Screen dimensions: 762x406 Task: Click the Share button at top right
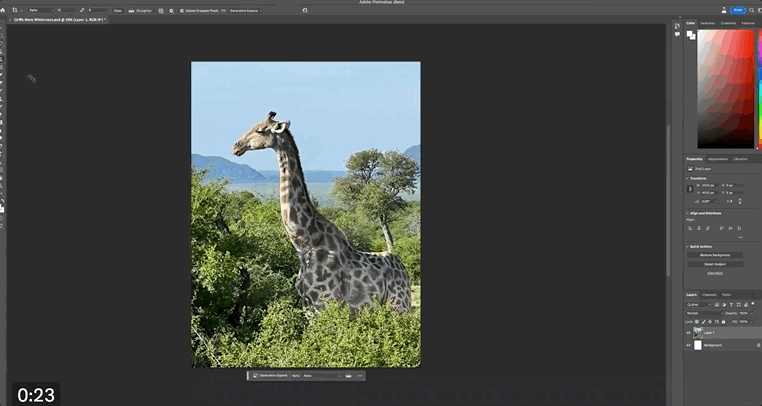pyautogui.click(x=739, y=10)
